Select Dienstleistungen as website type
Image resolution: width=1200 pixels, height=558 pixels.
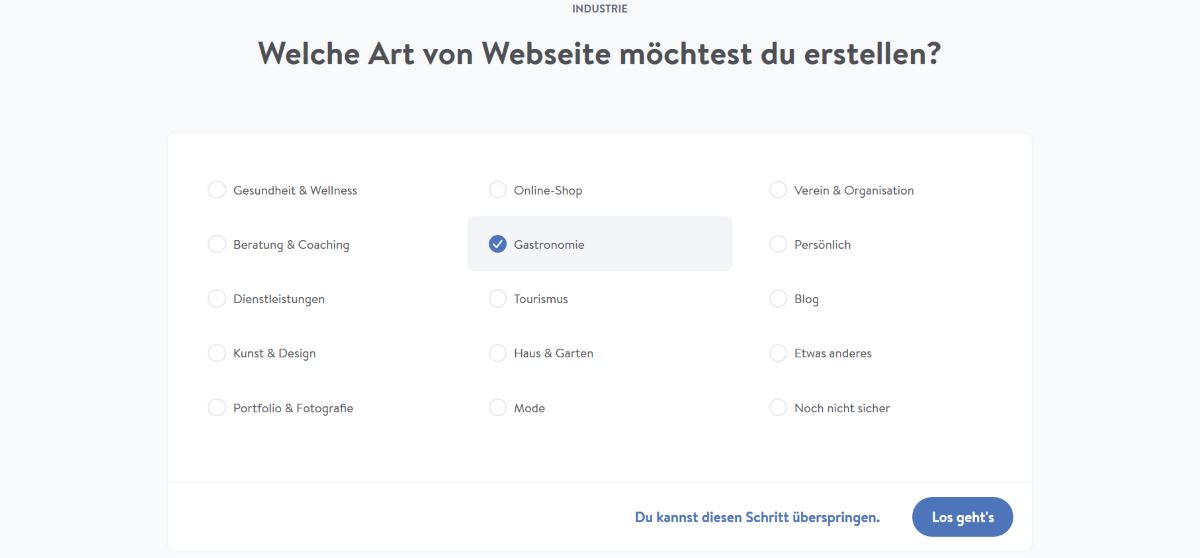pyautogui.click(x=217, y=299)
